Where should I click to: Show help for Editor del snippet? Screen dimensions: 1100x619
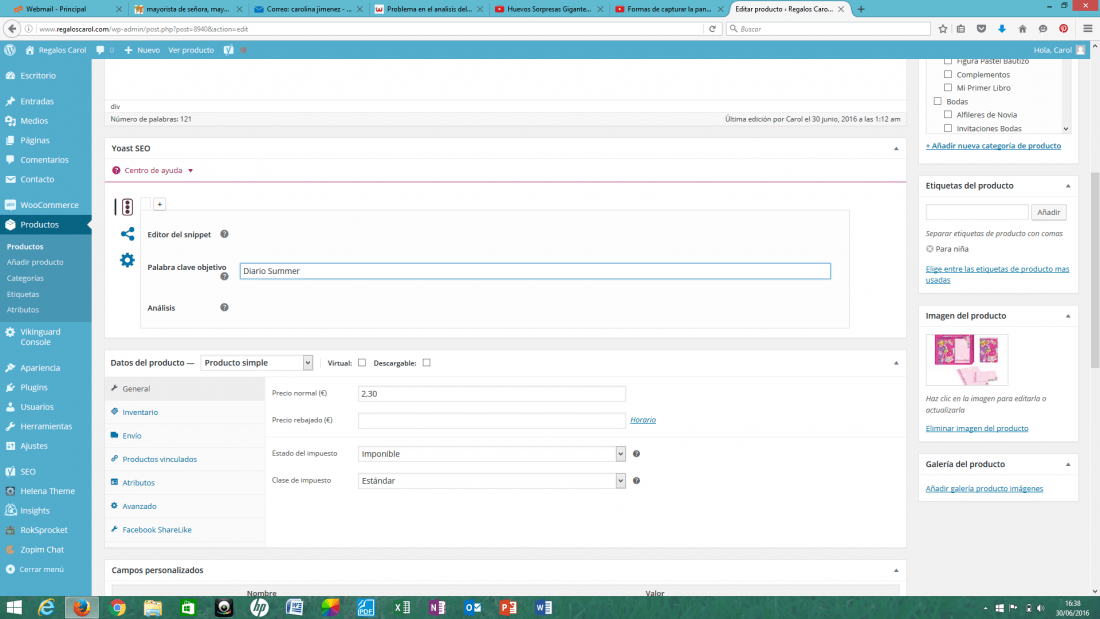tap(224, 234)
